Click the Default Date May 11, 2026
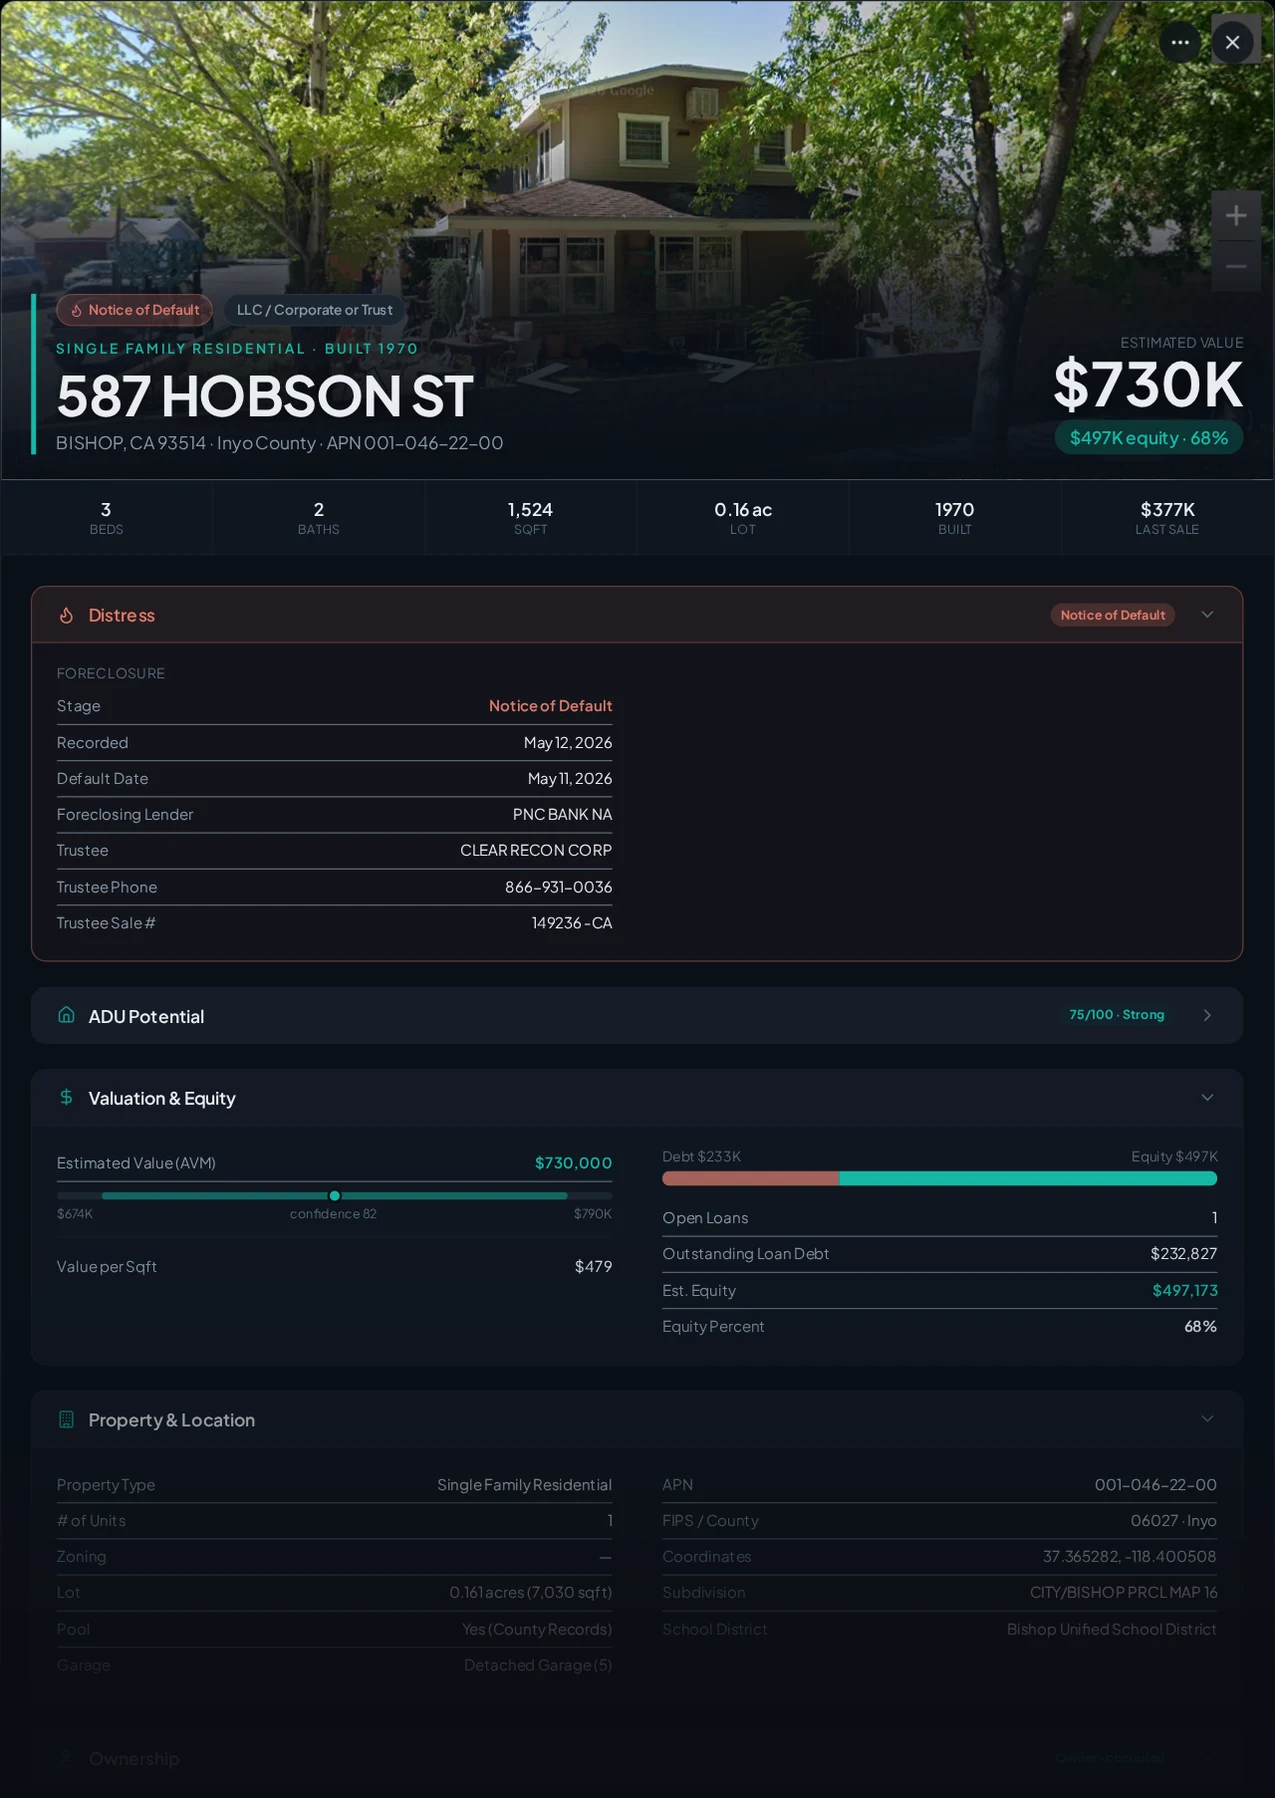This screenshot has height=1798, width=1275. tap(569, 778)
